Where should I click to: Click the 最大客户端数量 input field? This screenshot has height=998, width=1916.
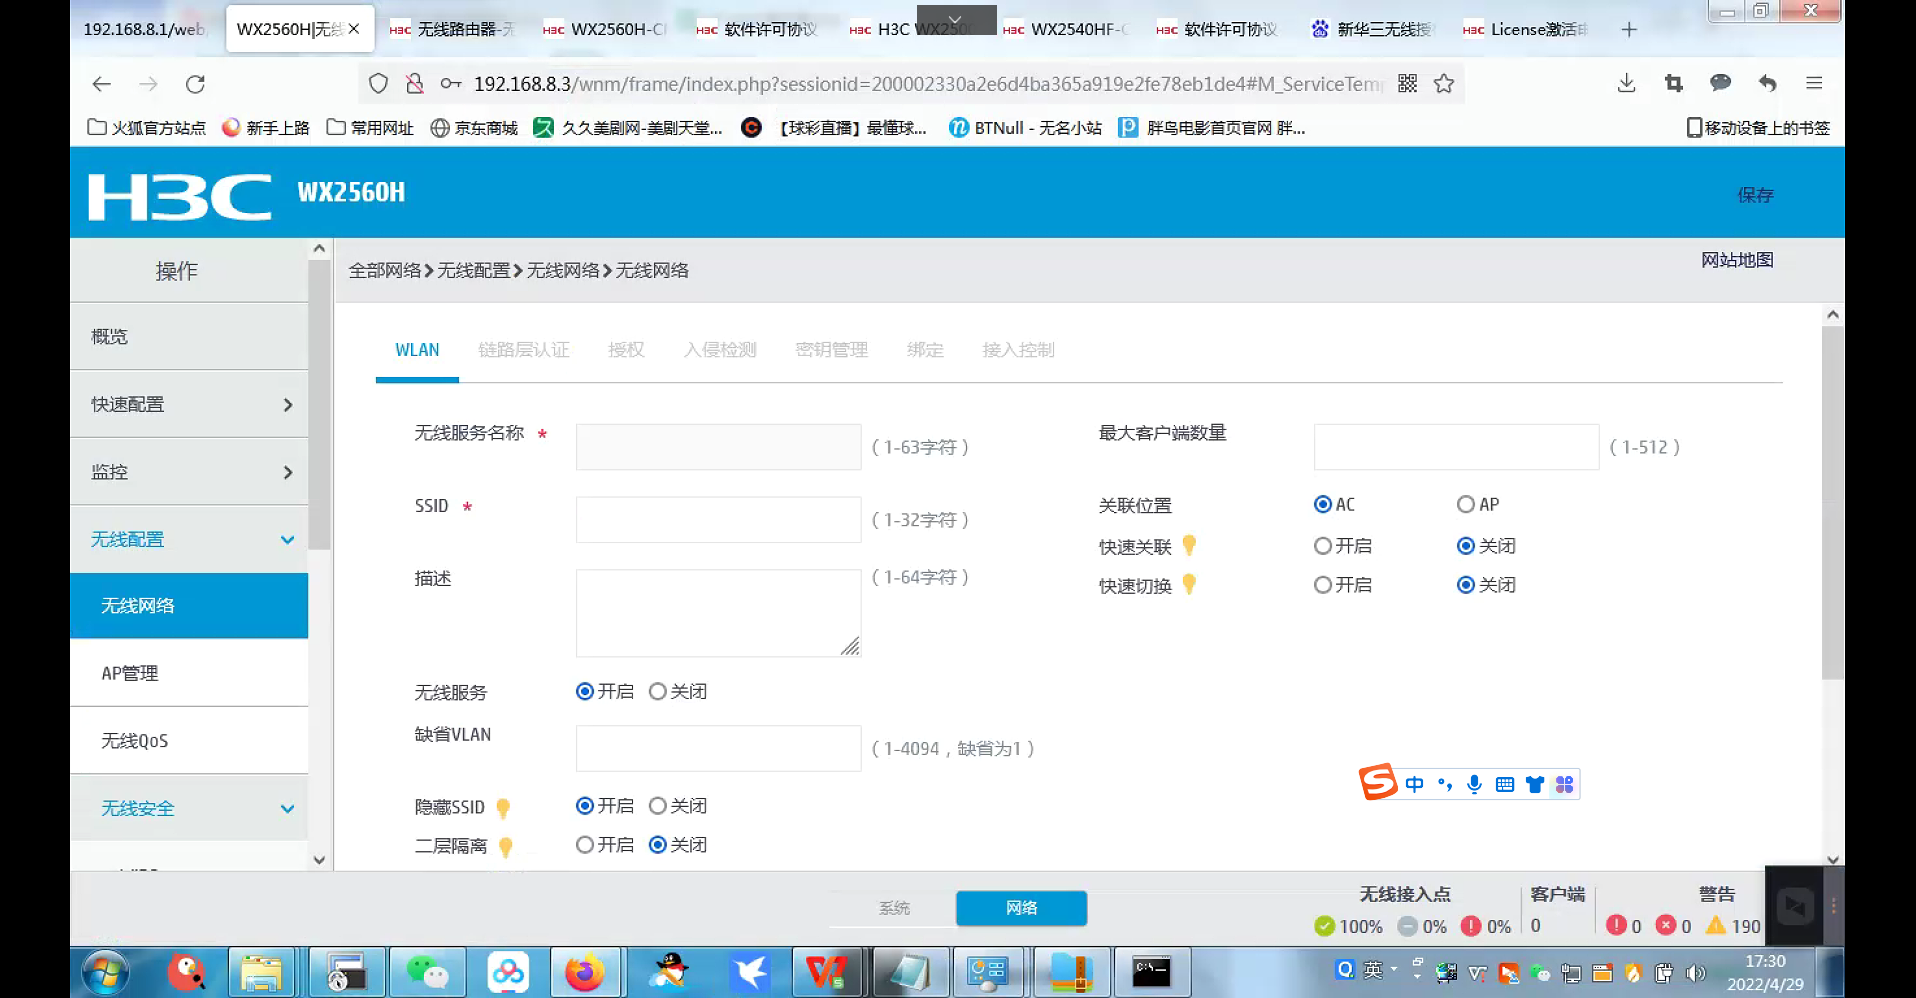tap(1456, 447)
